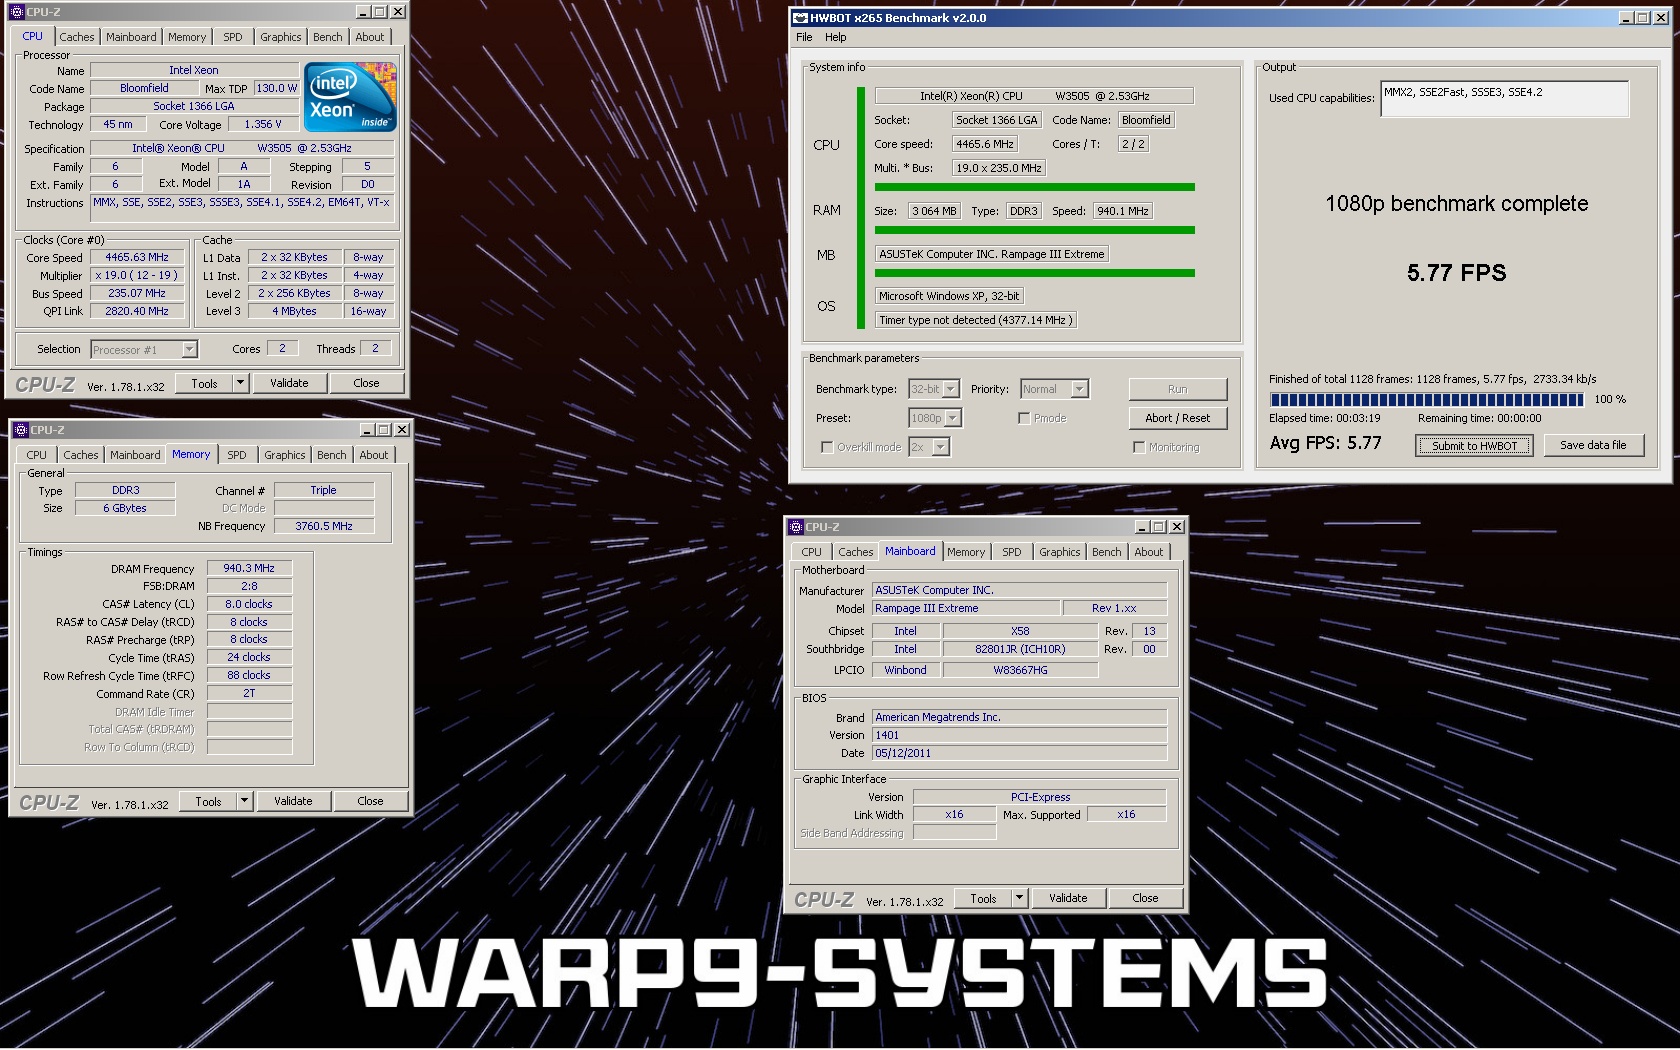The image size is (1680, 1050).
Task: Click Tools button in CPU-Z Memory window
Action: tap(208, 801)
